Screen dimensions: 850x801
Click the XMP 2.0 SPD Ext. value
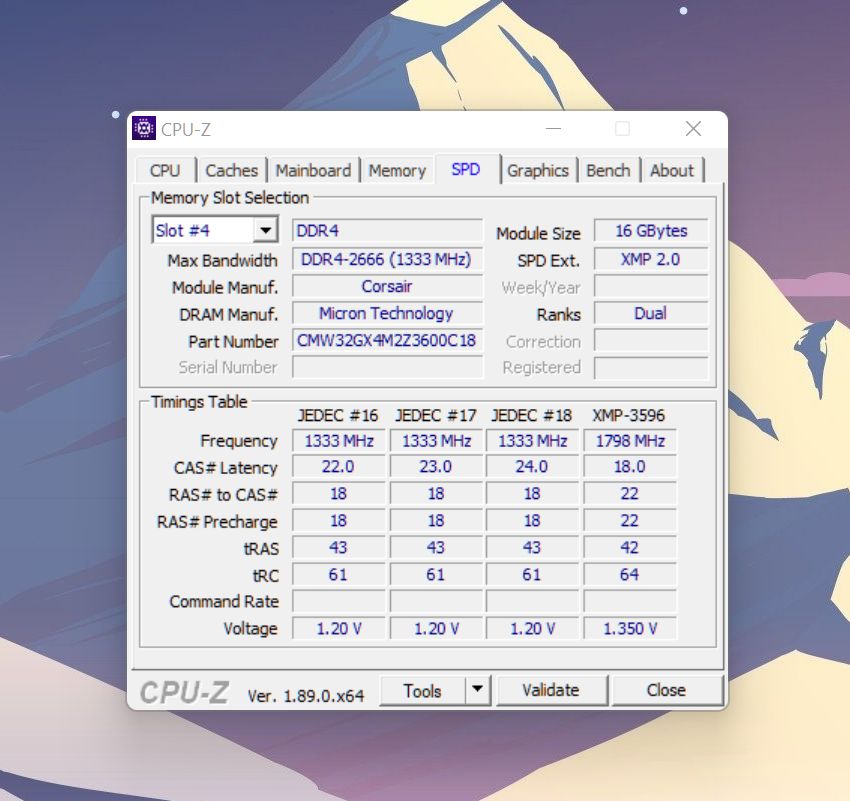(x=651, y=259)
